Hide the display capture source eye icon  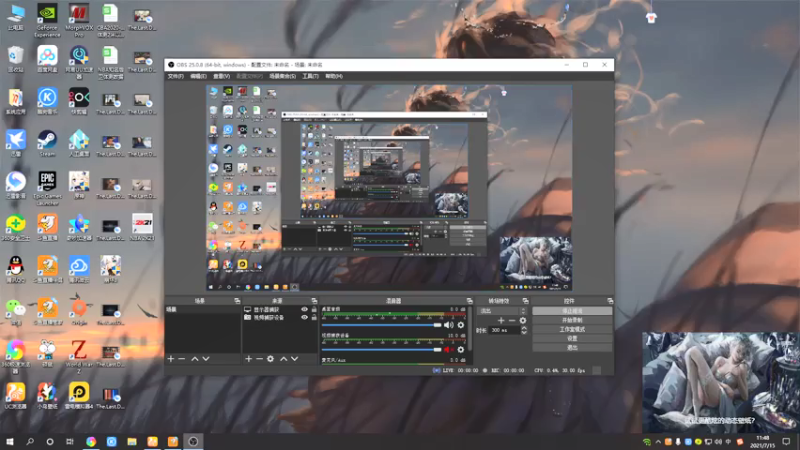pos(305,310)
